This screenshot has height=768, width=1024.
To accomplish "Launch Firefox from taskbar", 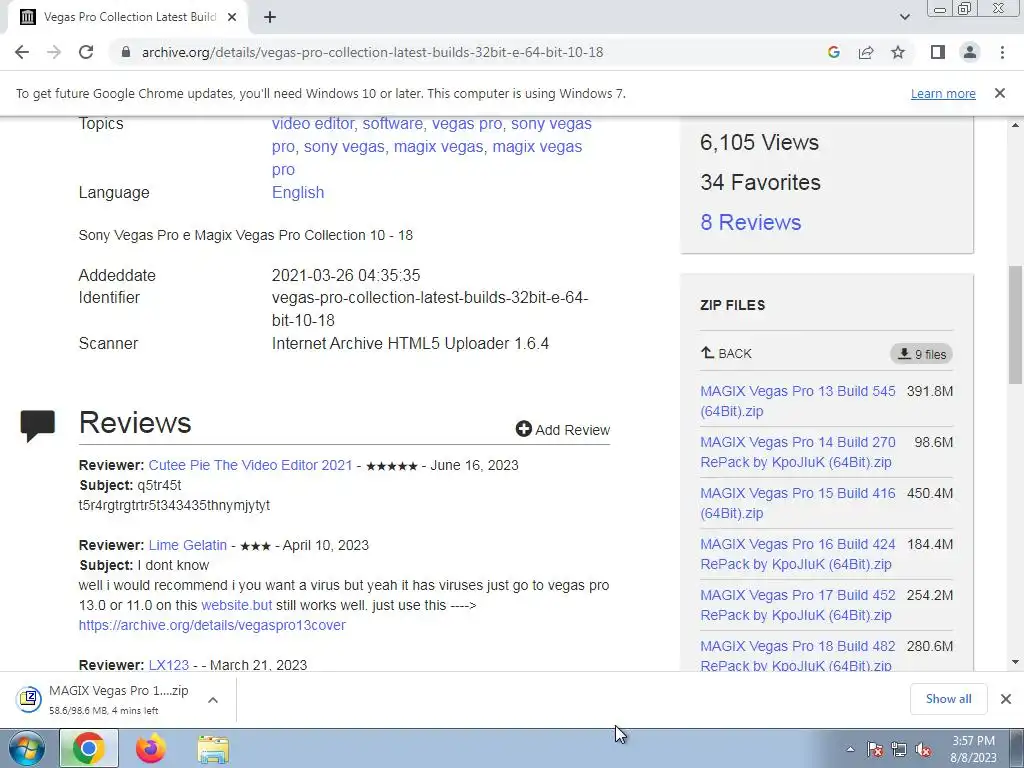I will 151,748.
